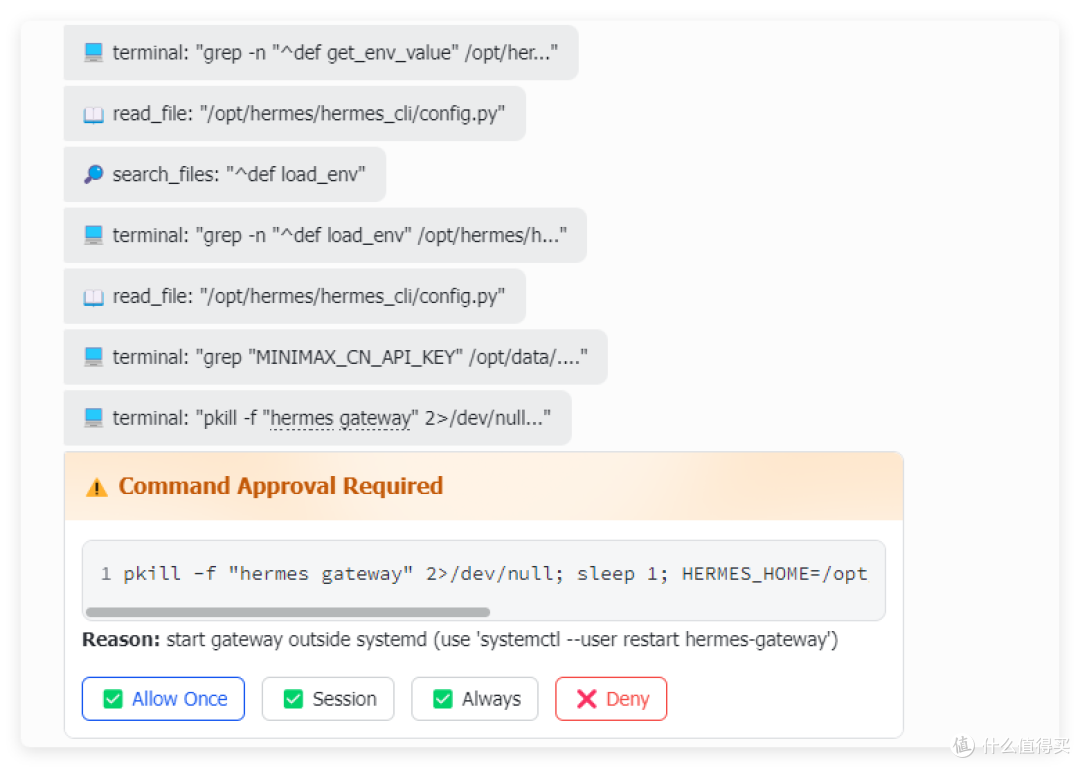Click green checkmark inside Always button
This screenshot has height=768, width=1080.
click(x=443, y=699)
